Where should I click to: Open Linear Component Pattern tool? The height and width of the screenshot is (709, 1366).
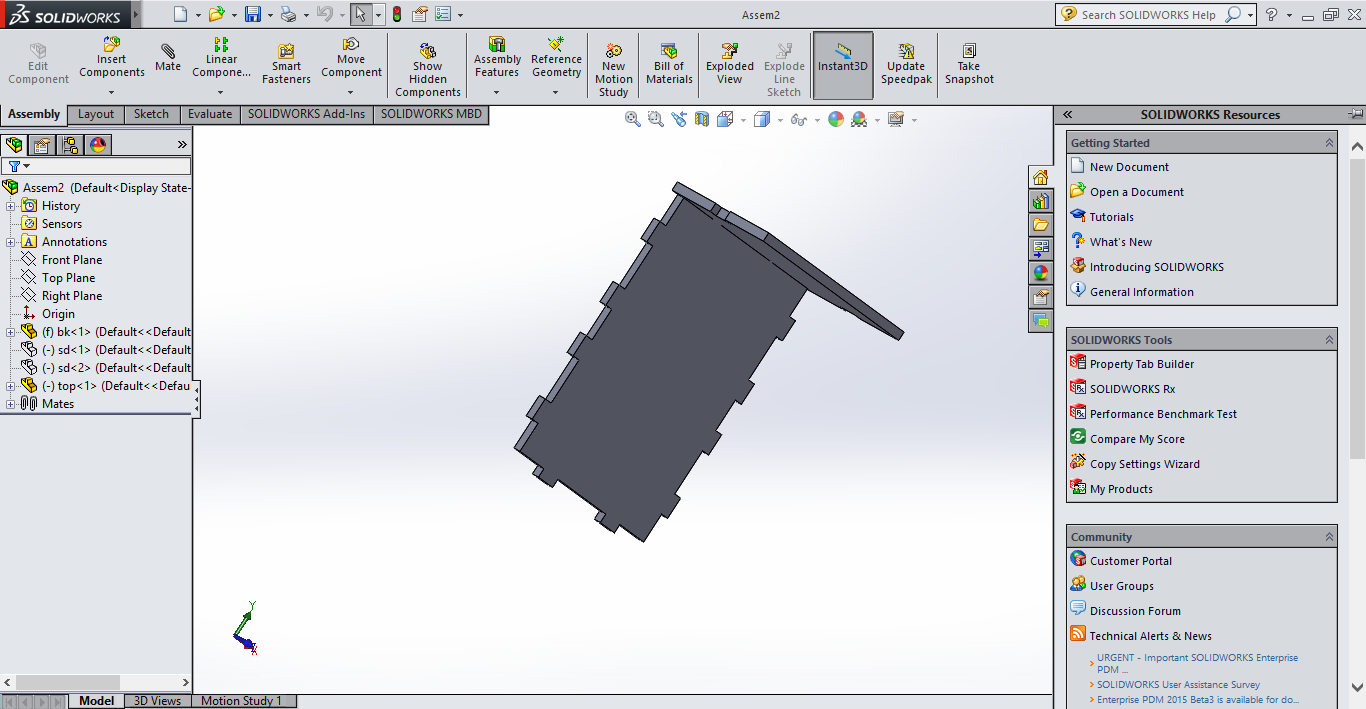[221, 58]
